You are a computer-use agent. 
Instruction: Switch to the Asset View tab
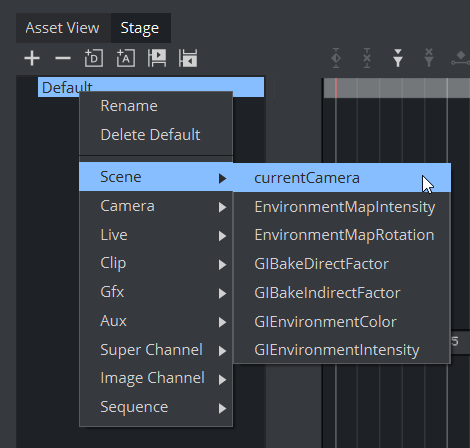[63, 28]
